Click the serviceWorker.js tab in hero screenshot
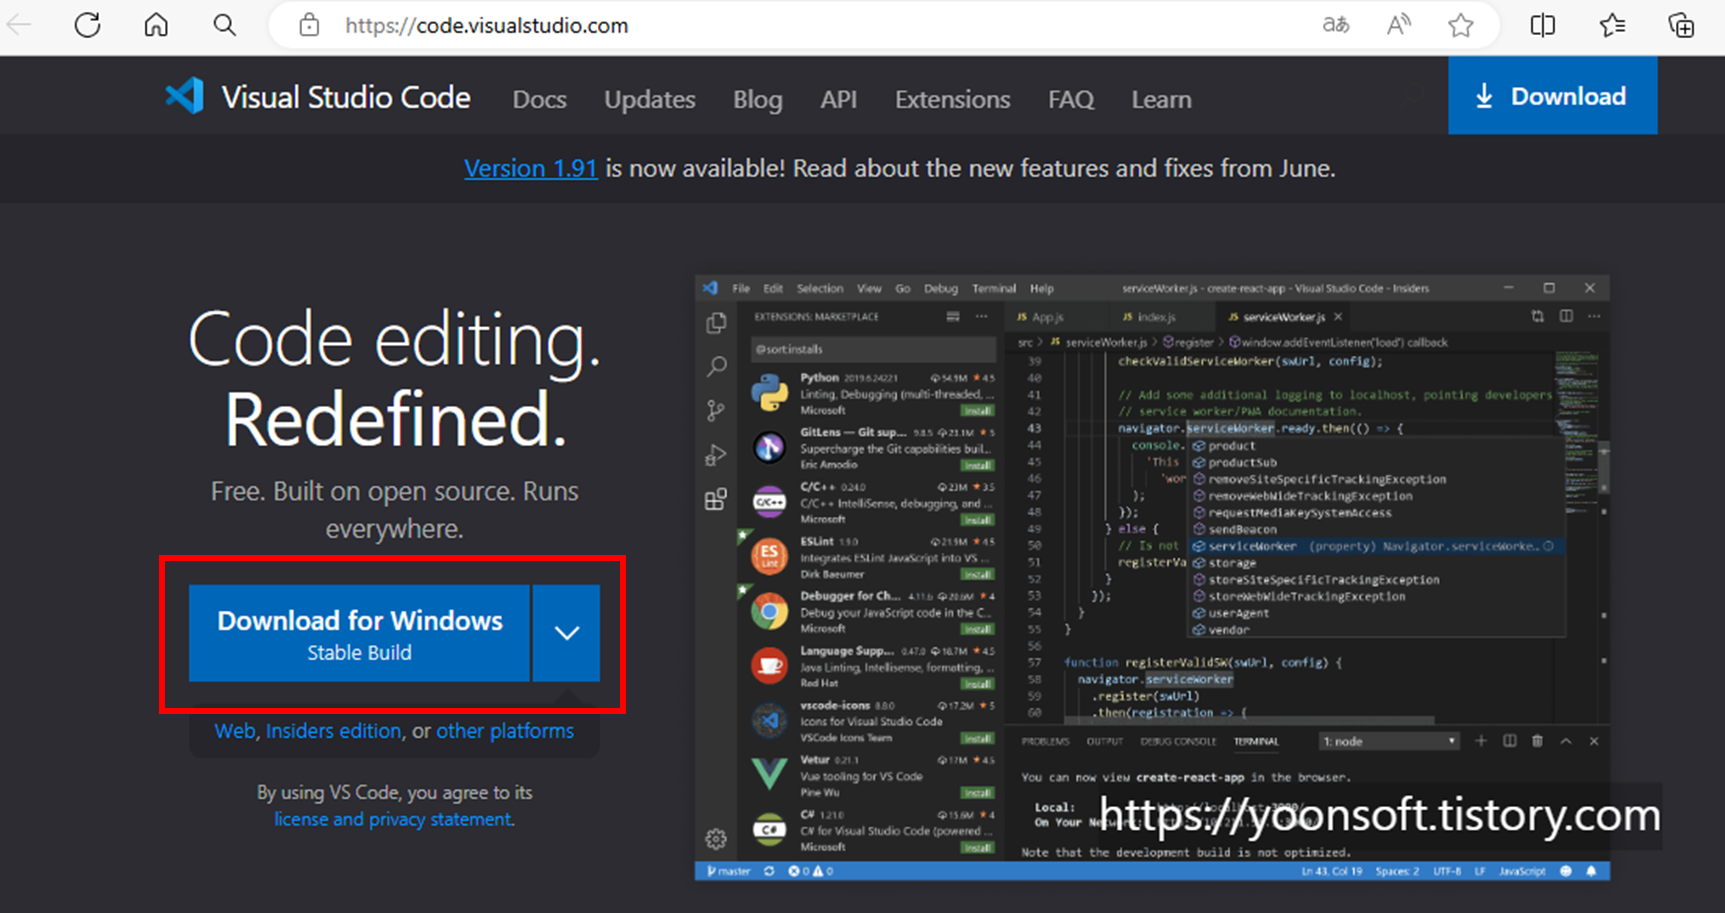 point(1284,317)
